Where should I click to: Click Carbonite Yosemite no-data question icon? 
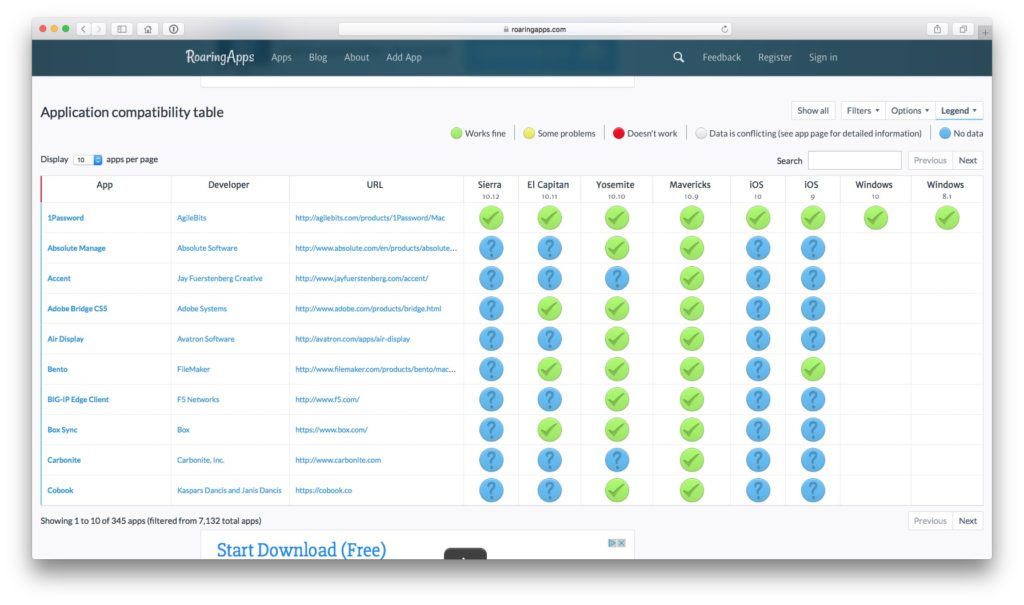pyautogui.click(x=616, y=460)
